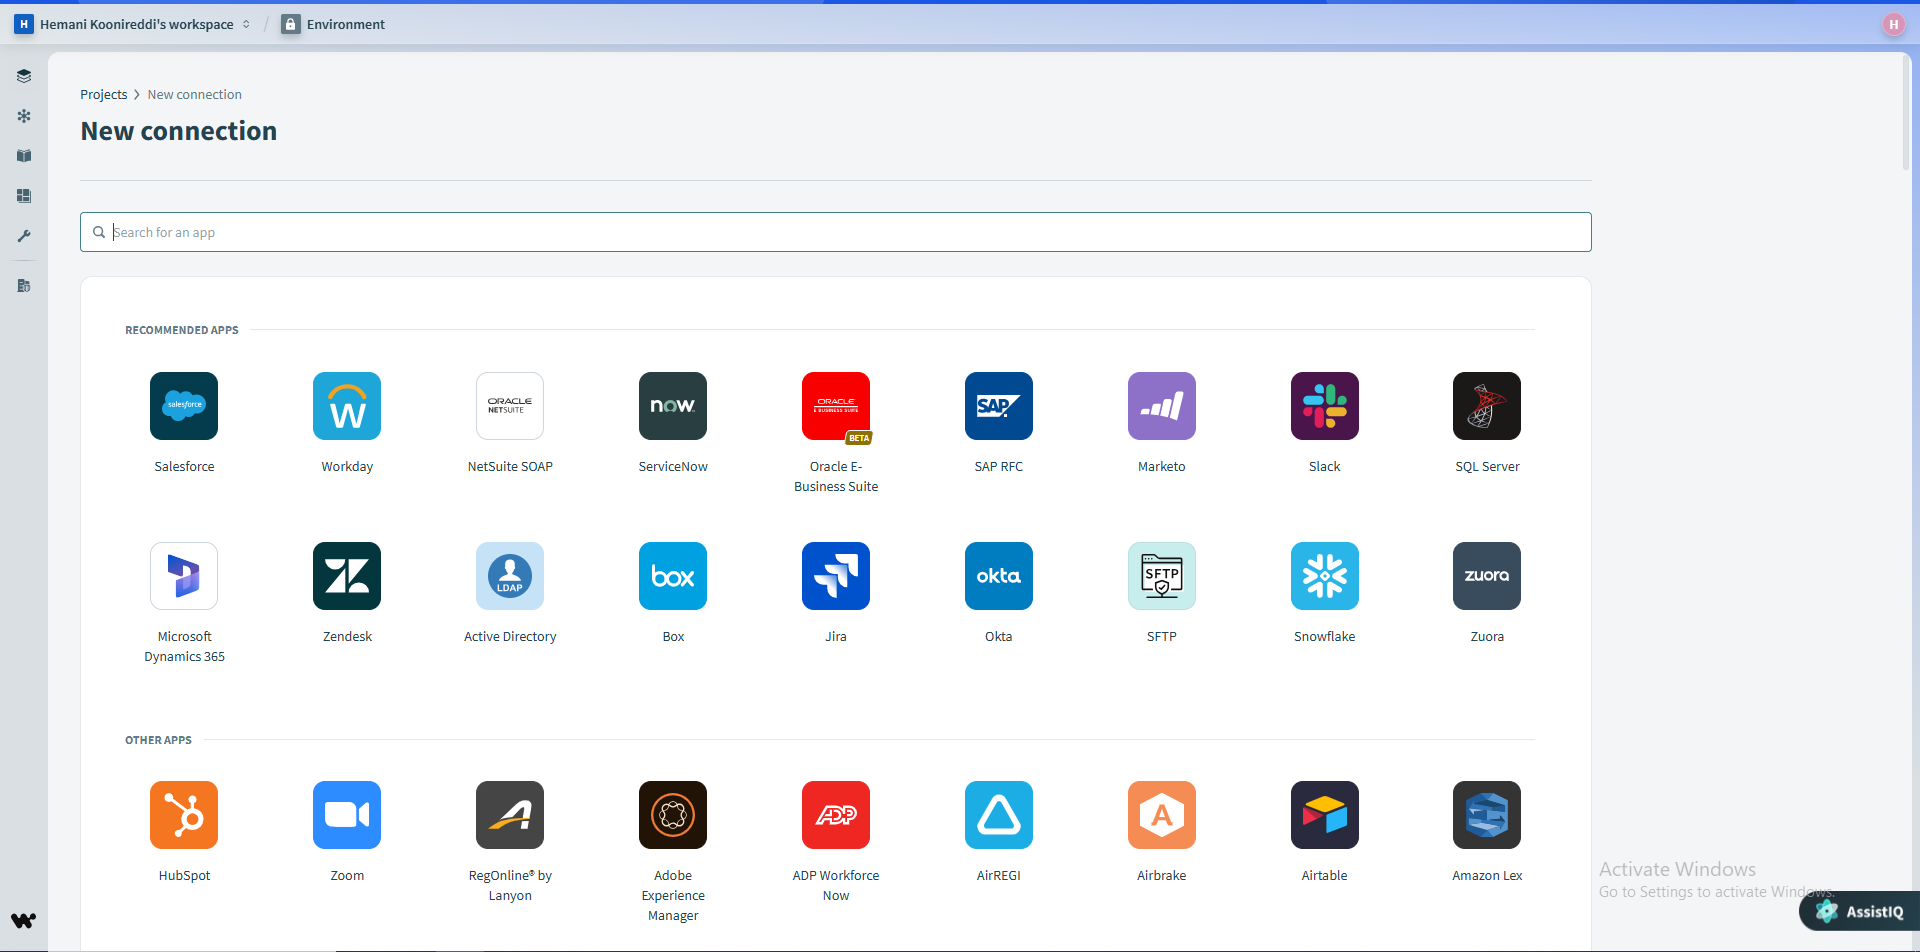
Task: Open the asterisk-shaped icon in the sidebar
Action: [x=24, y=116]
